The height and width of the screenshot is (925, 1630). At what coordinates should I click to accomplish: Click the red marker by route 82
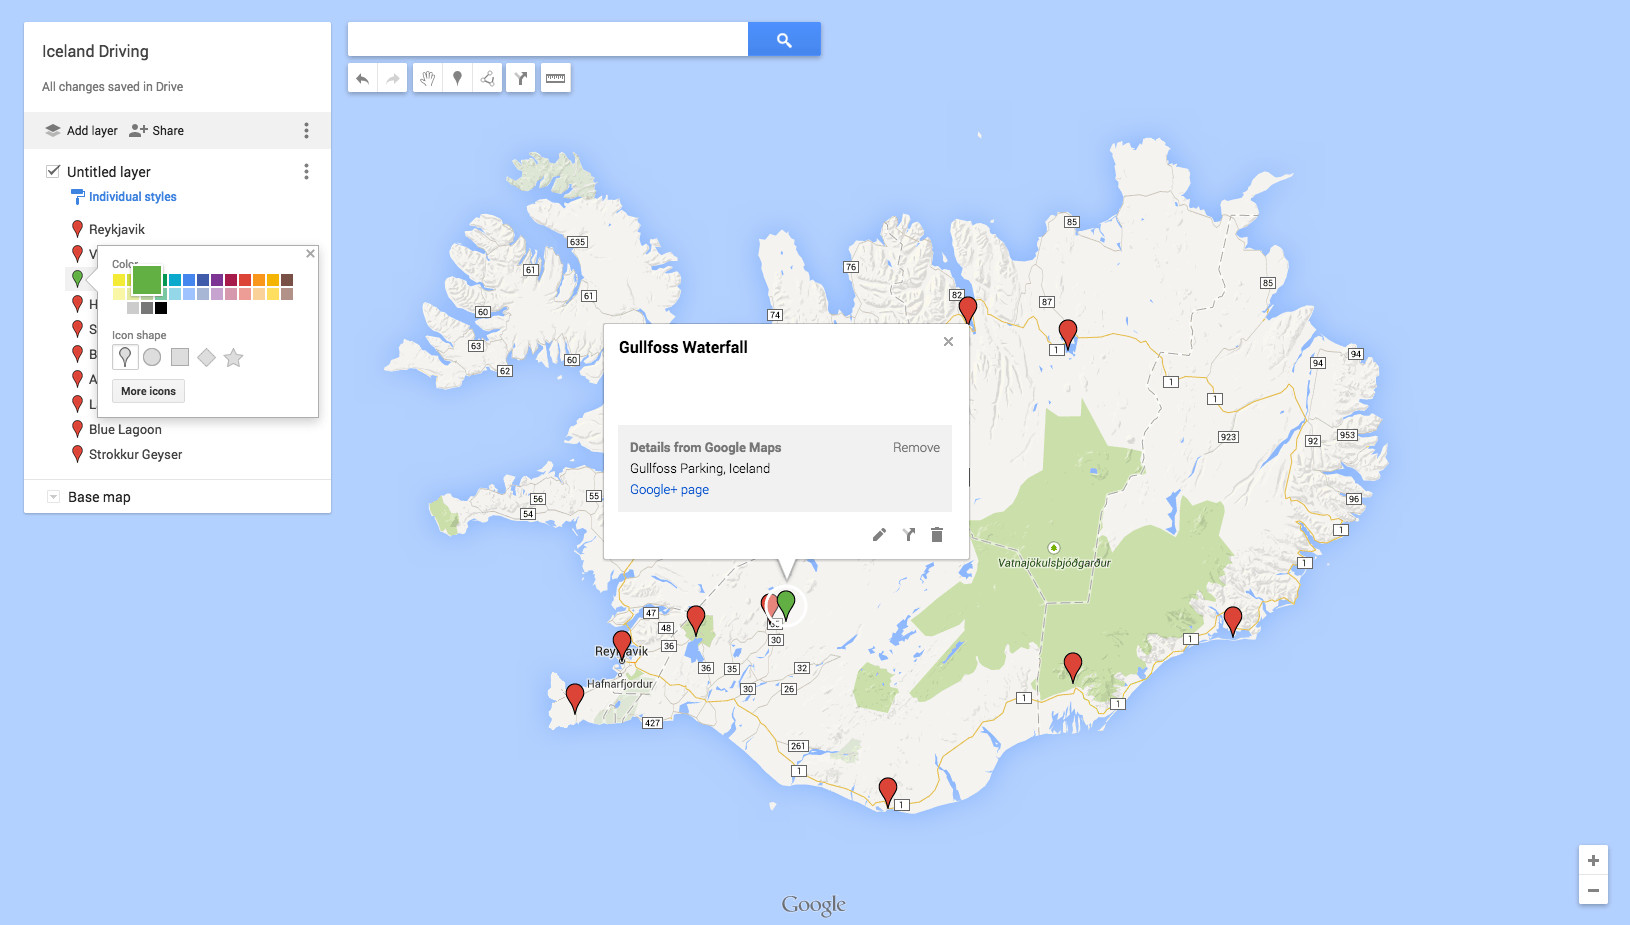(968, 309)
